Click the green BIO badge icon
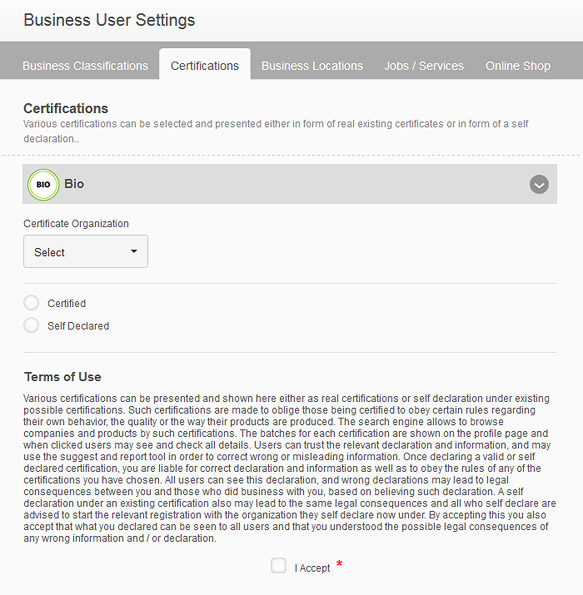Viewport: 583px width, 595px height. tap(43, 184)
